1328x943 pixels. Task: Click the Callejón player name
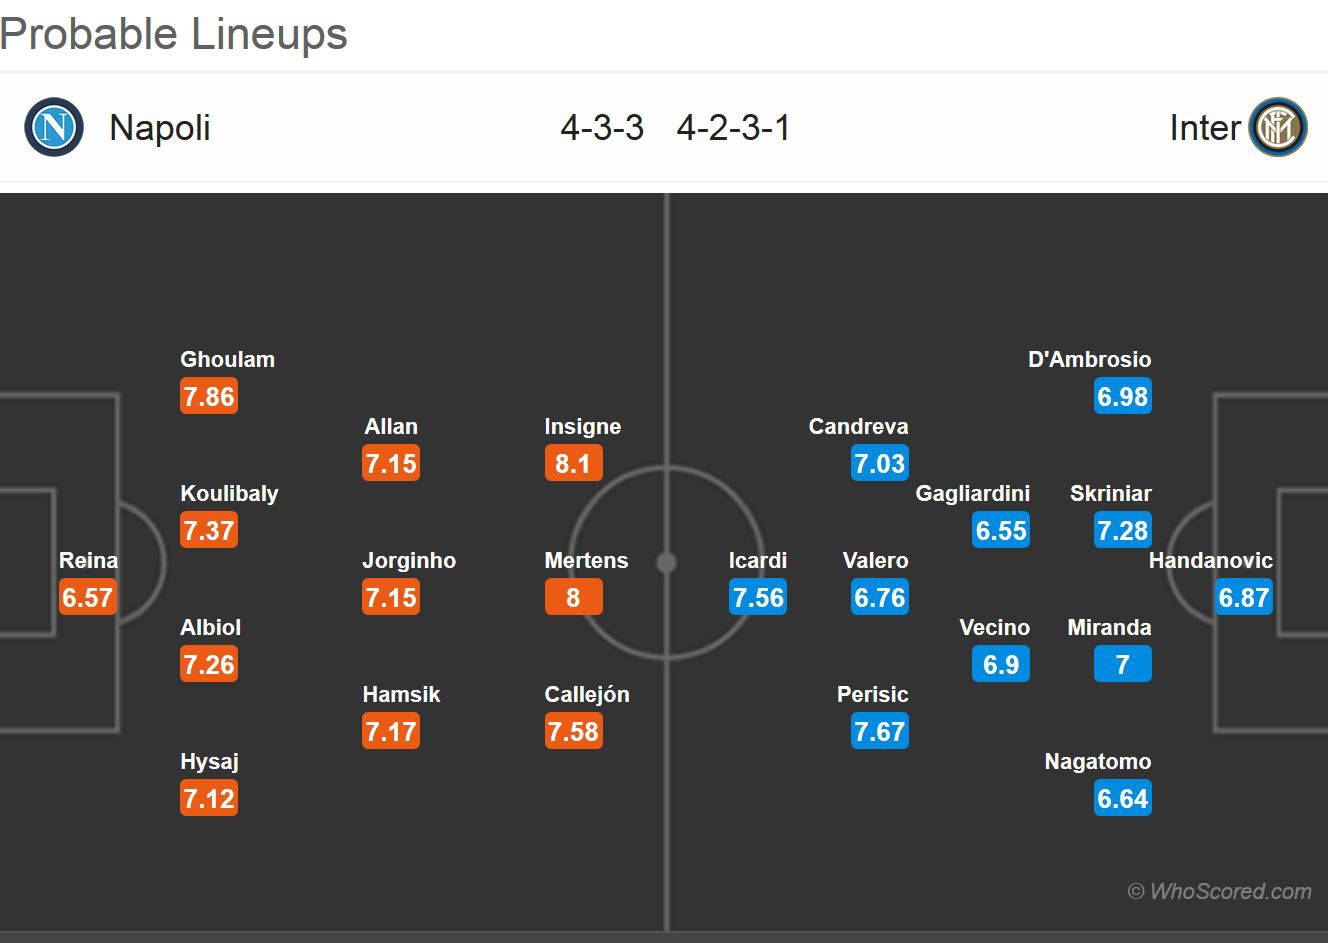point(587,694)
